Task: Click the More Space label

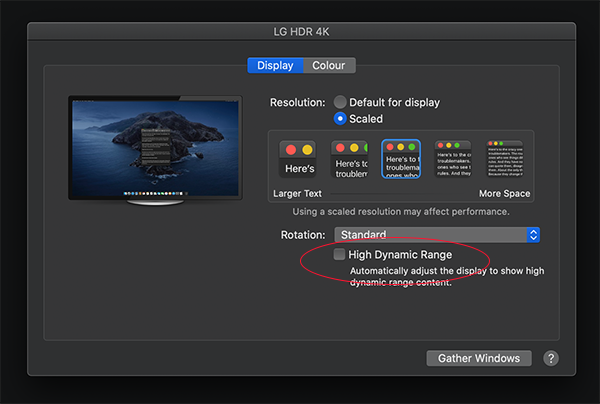Action: coord(504,194)
